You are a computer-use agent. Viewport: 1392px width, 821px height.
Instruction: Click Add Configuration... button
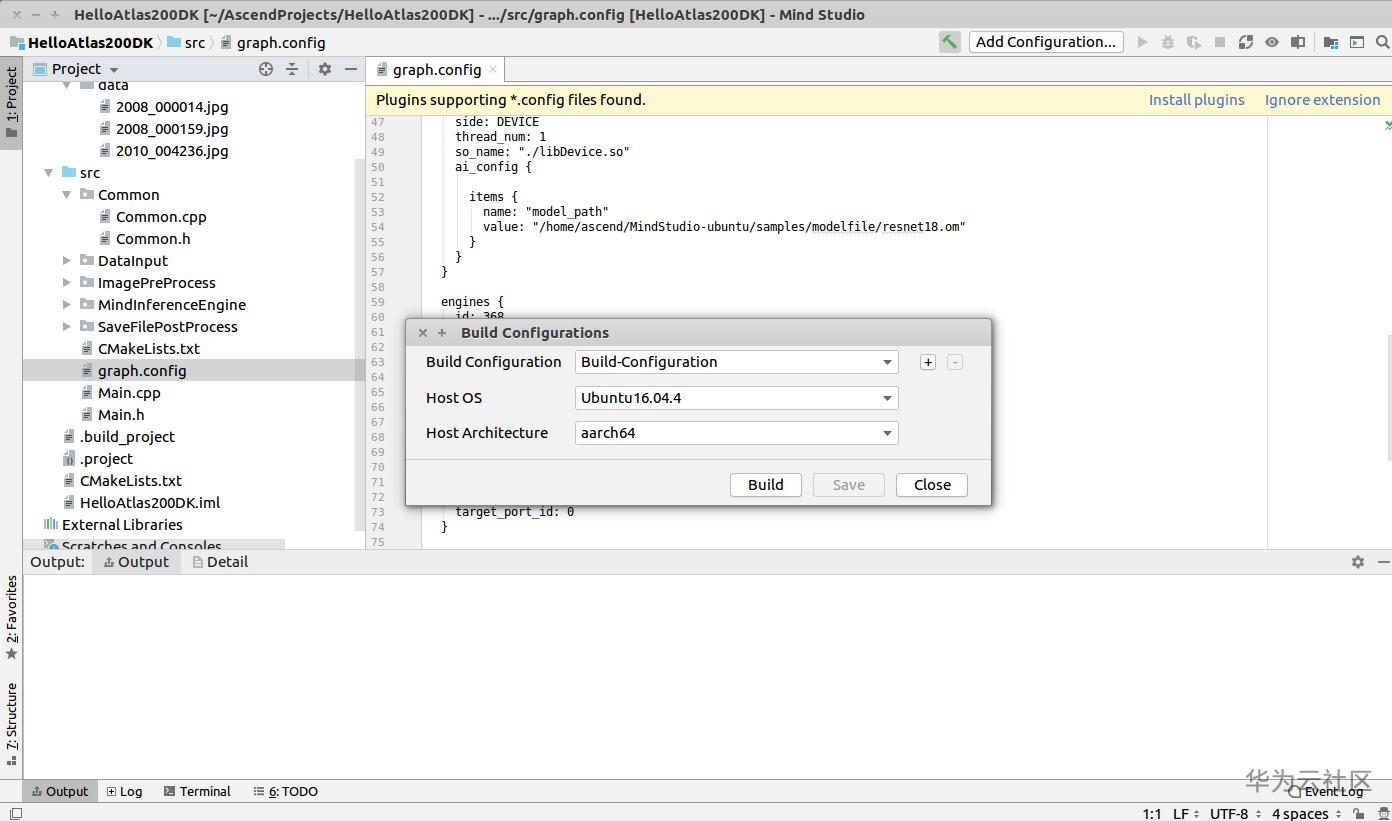tap(1046, 42)
